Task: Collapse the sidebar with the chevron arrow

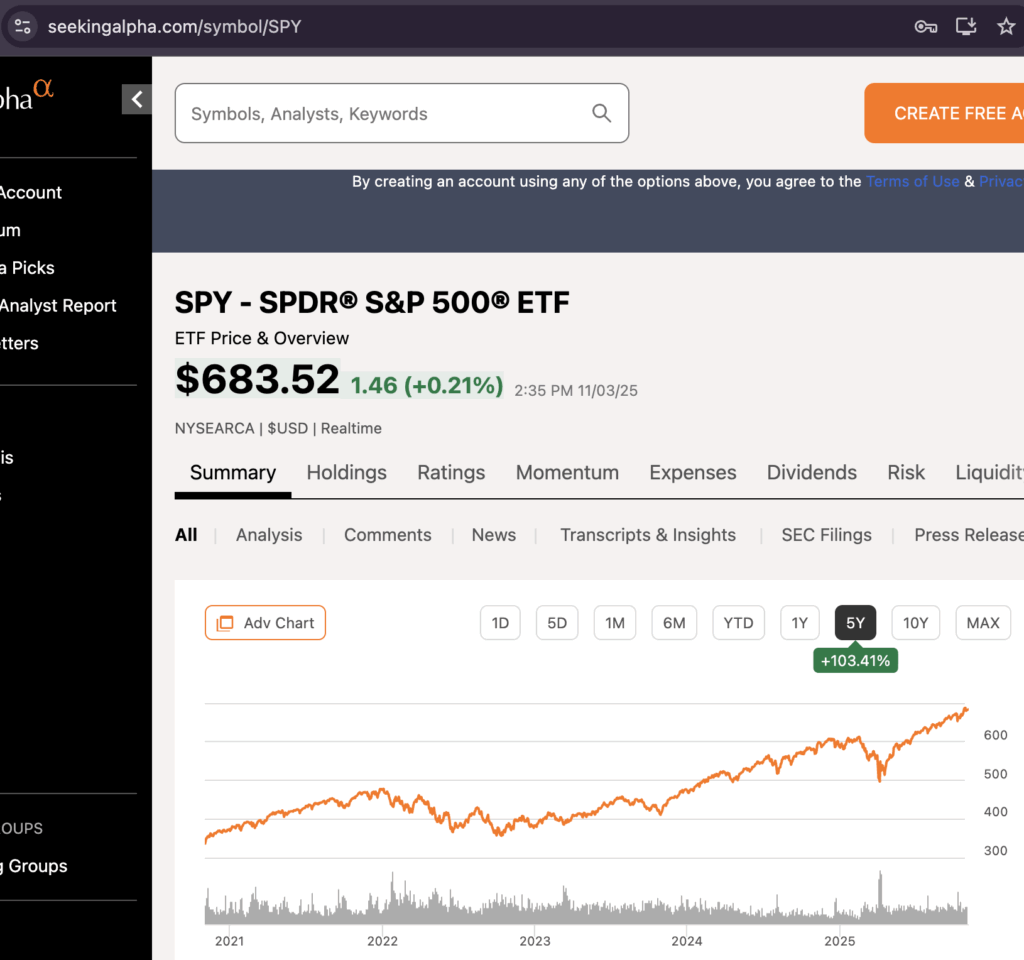Action: (x=137, y=99)
